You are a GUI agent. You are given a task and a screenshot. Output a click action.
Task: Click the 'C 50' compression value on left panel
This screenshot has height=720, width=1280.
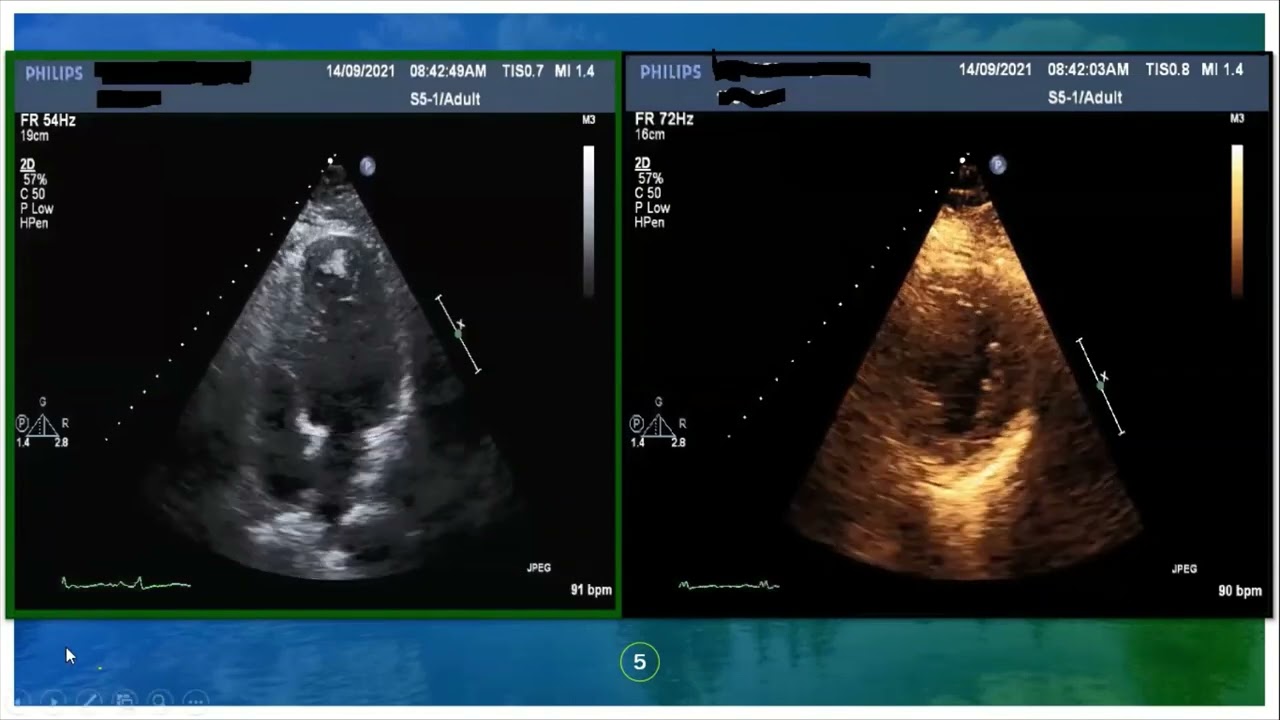tap(33, 194)
